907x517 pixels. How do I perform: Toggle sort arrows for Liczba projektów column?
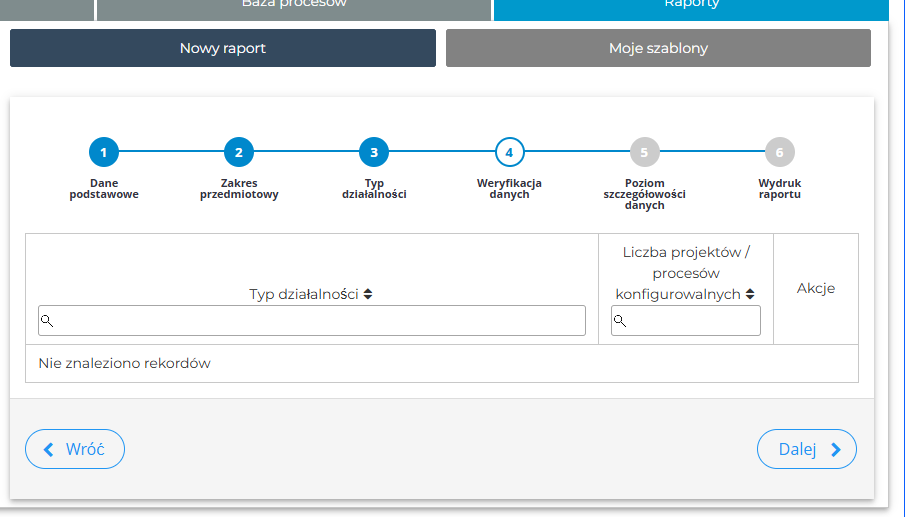click(750, 294)
